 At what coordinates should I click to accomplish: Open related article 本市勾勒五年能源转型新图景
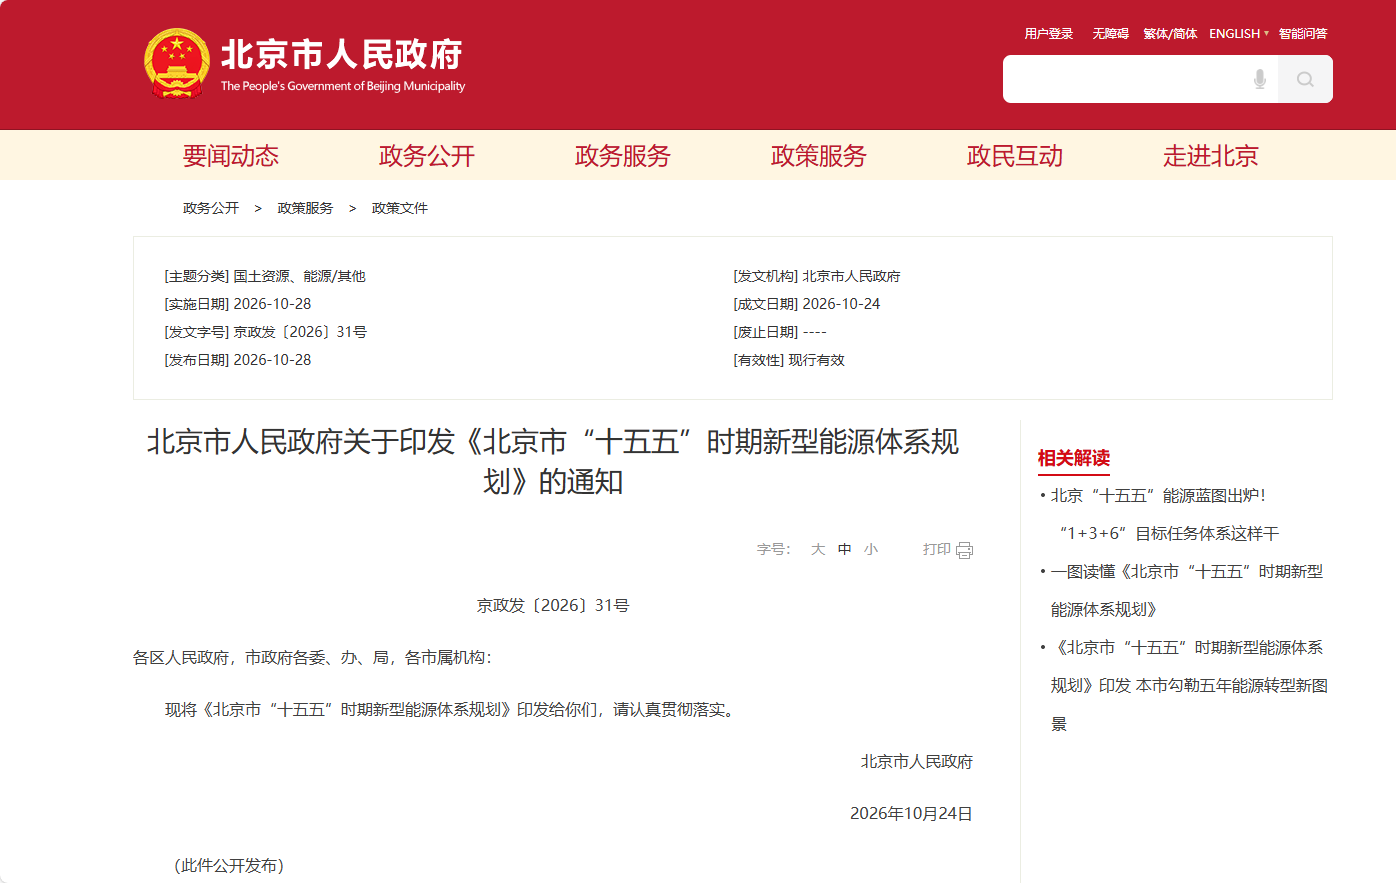(x=1189, y=685)
